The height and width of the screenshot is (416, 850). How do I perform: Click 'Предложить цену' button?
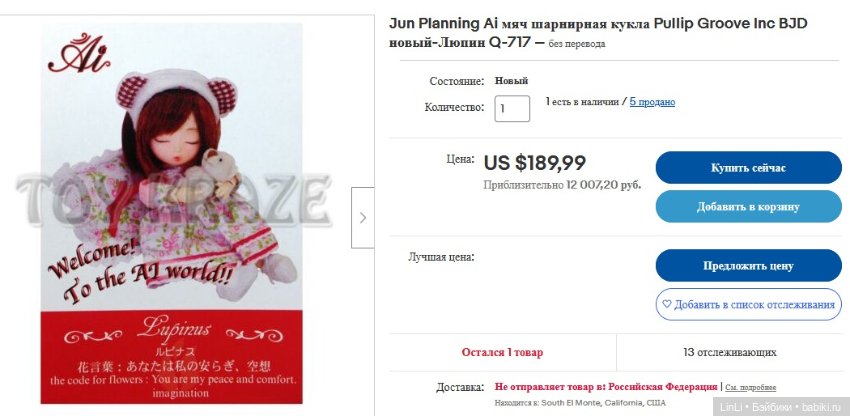point(748,266)
